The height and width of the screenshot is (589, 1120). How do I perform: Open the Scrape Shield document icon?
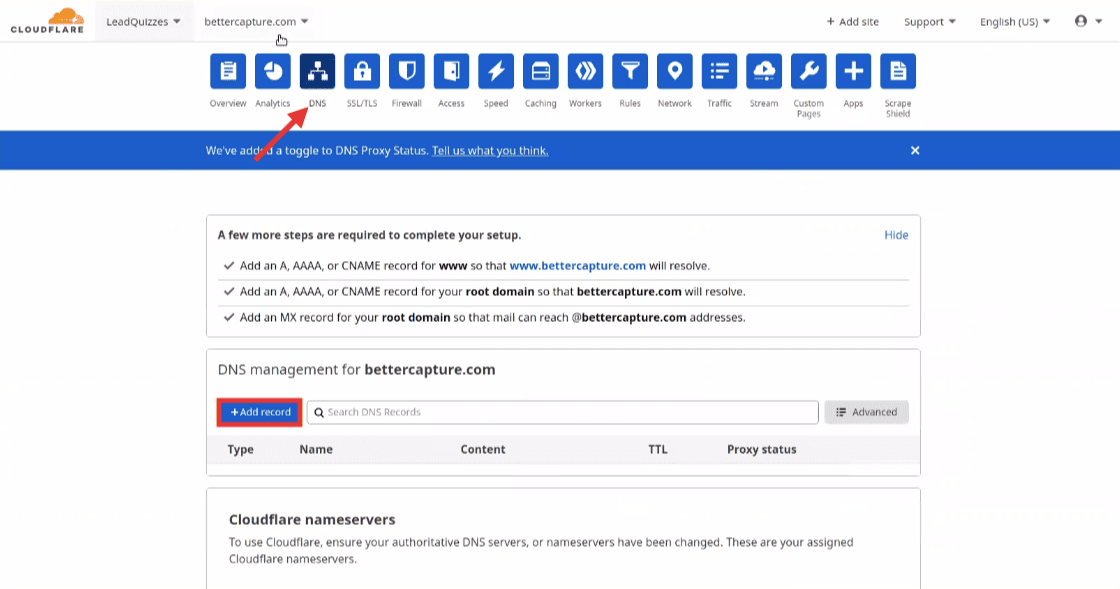point(898,71)
